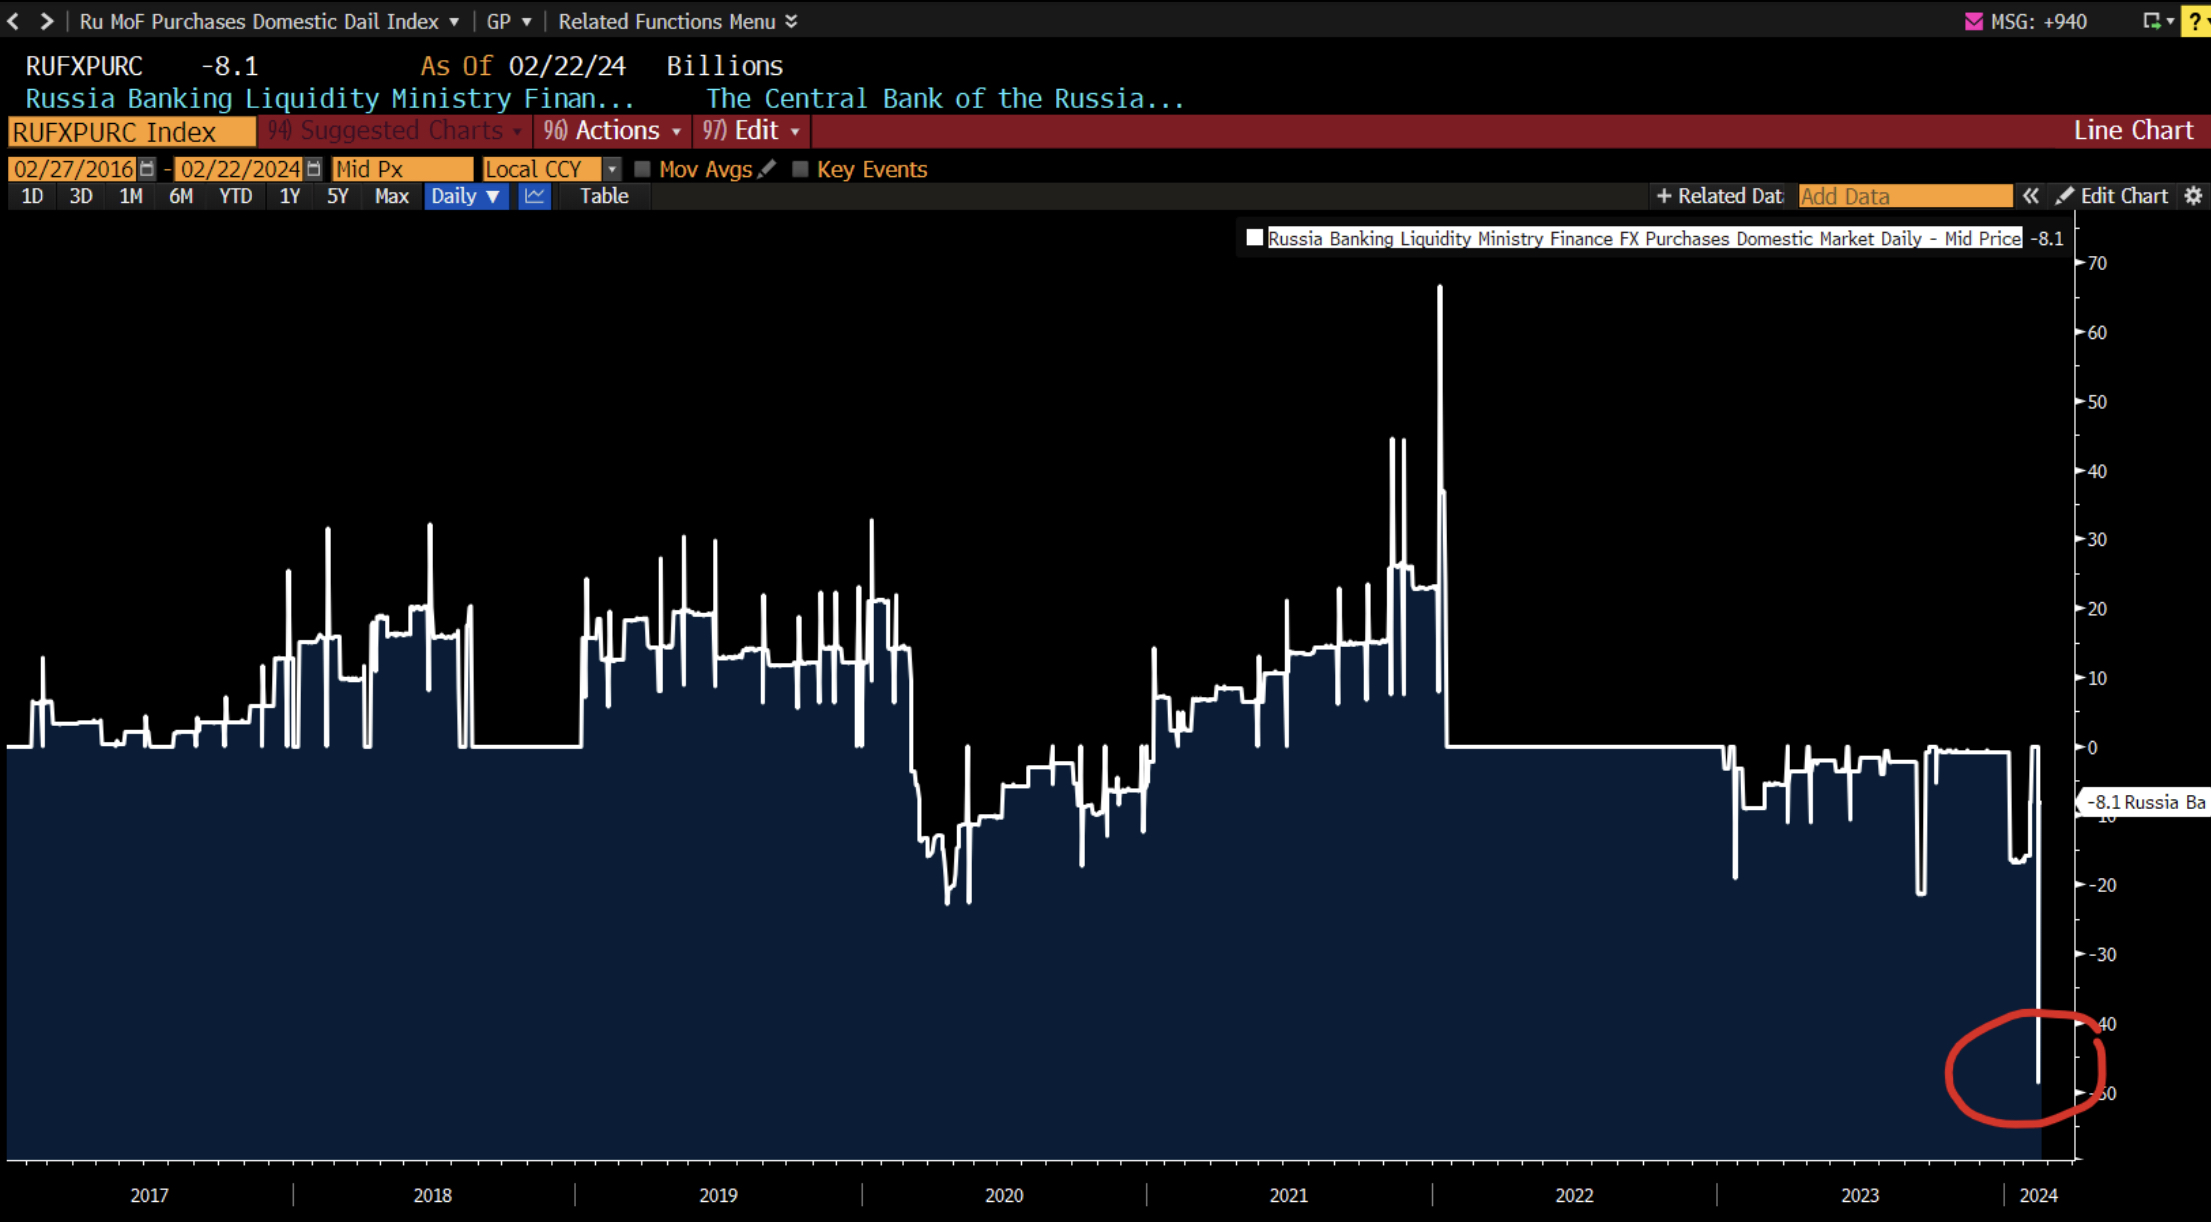Click the line chart view icon
Viewport: 2211px width, 1222px height.
point(534,196)
